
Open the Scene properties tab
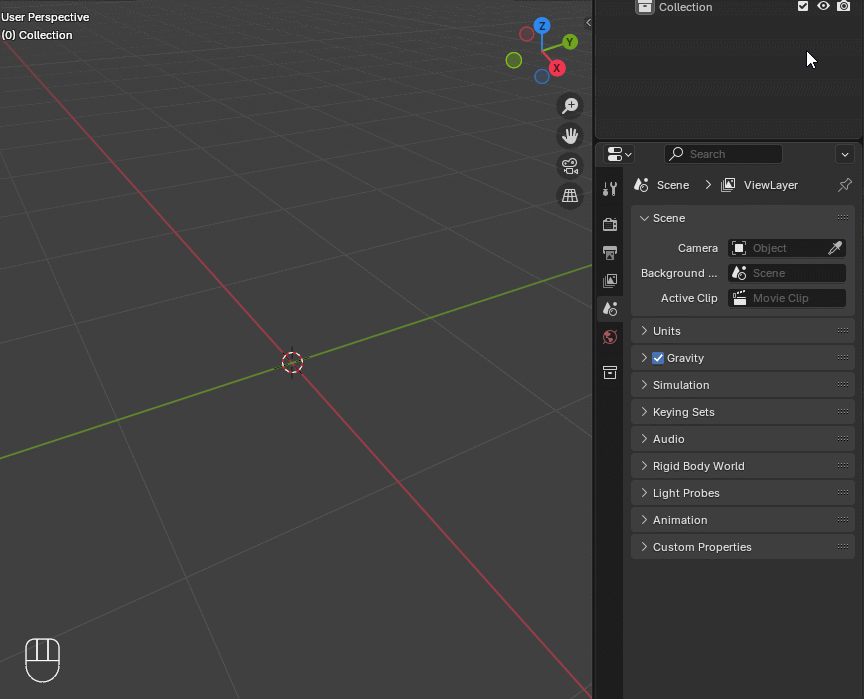[610, 309]
